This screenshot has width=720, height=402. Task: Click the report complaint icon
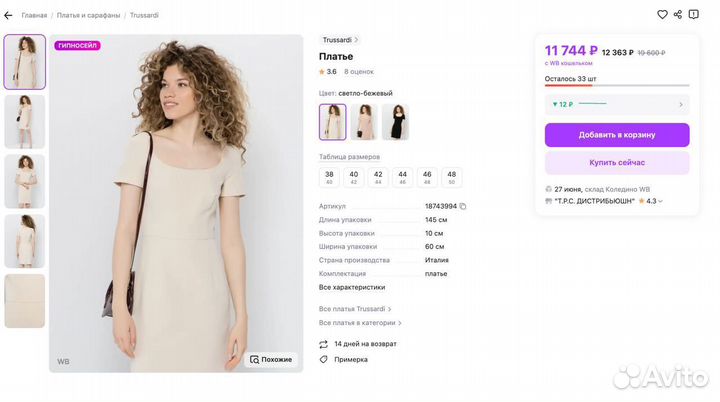(694, 15)
